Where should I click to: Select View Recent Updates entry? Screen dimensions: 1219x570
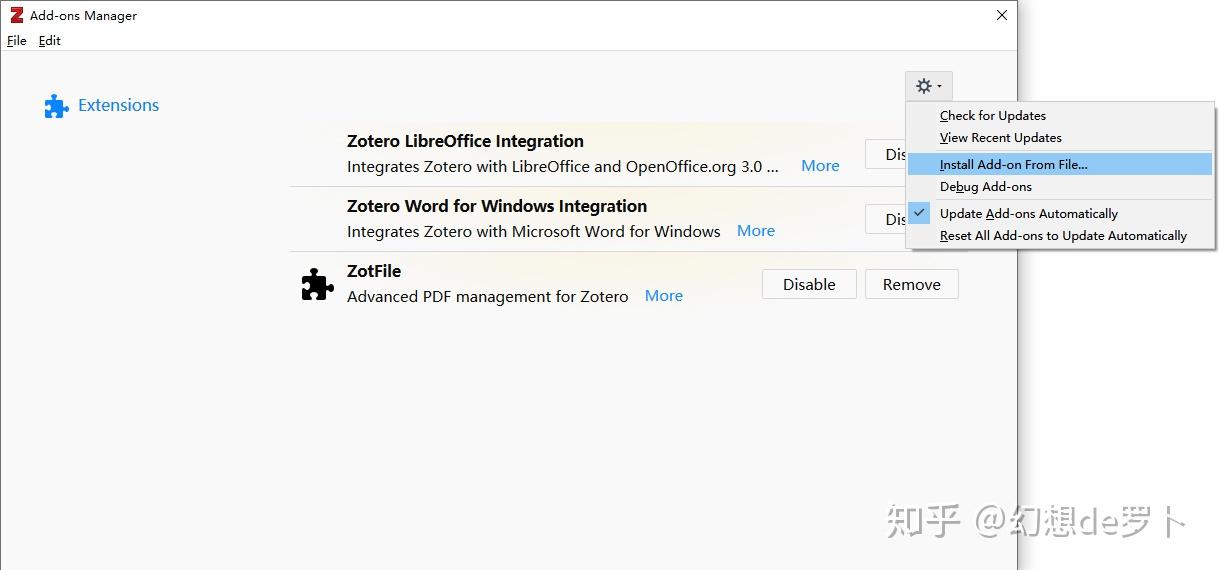1000,137
